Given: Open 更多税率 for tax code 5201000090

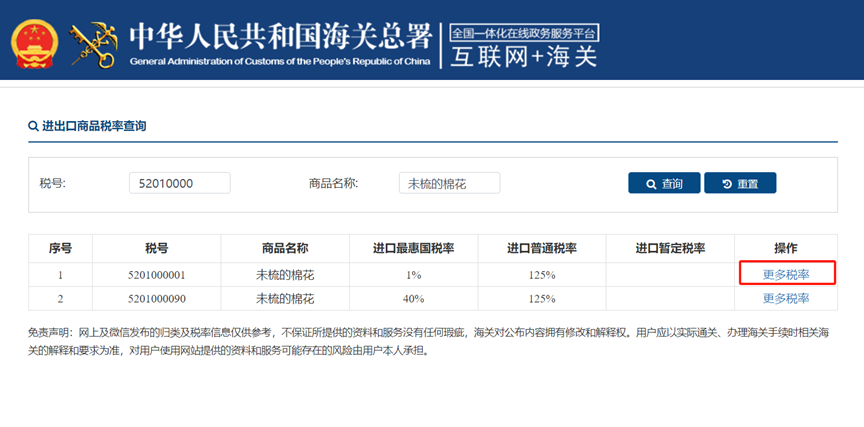Looking at the screenshot, I should [x=786, y=298].
